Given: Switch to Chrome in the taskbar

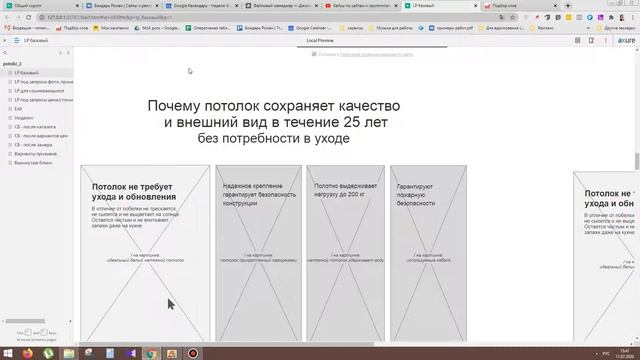Looking at the screenshot, I should 151,353.
